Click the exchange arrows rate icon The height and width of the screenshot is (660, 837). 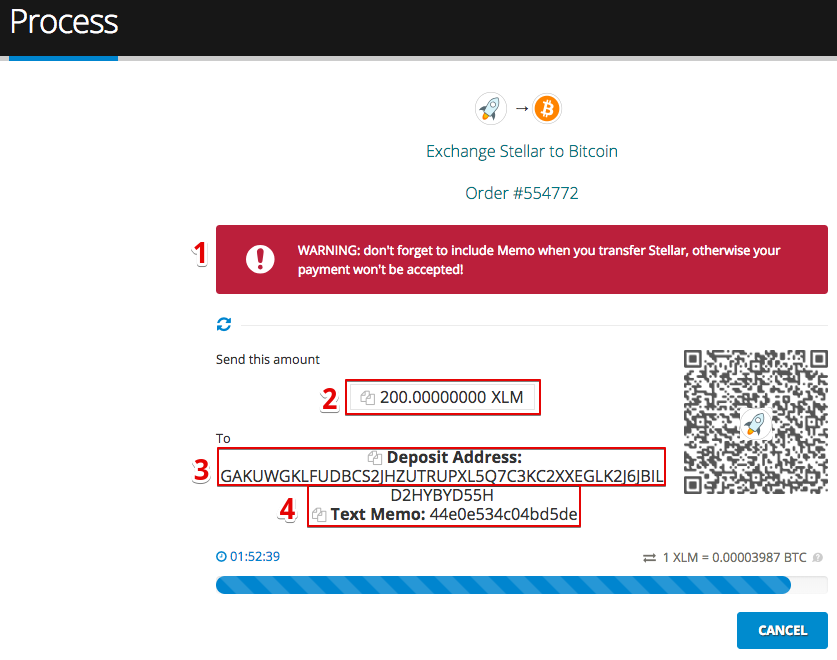point(649,558)
